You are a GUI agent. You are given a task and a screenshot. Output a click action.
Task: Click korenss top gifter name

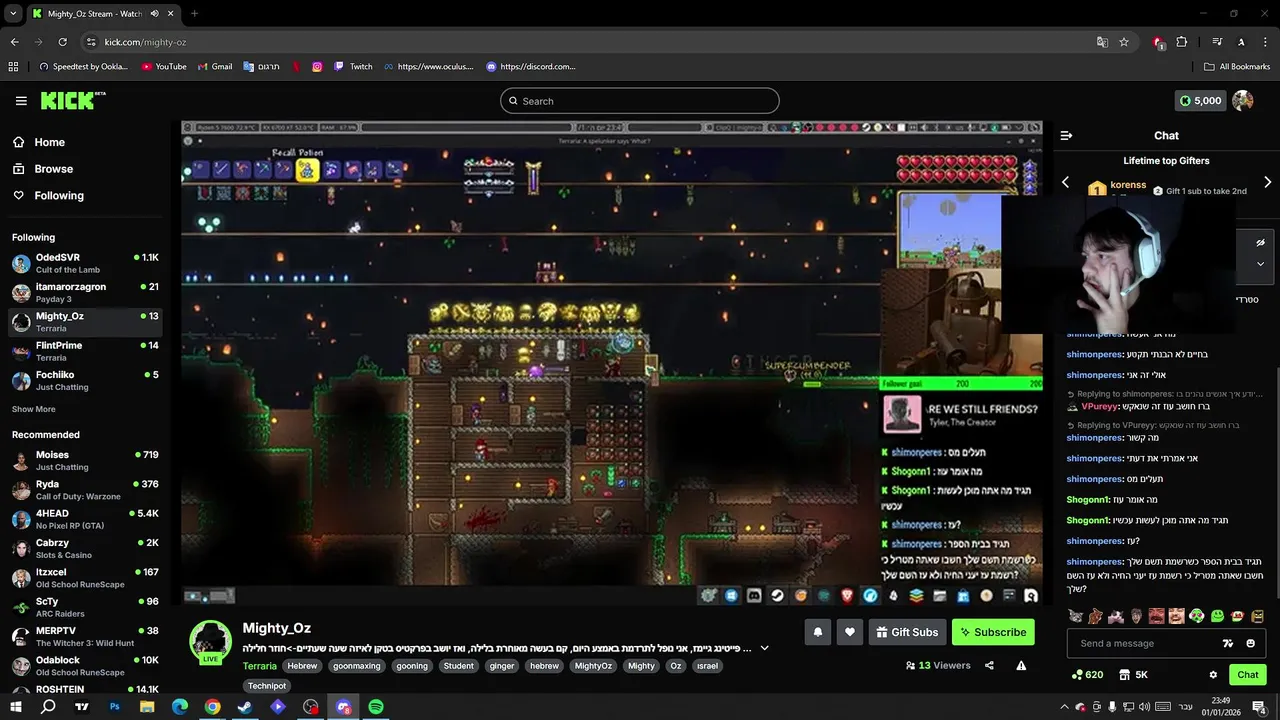[1128, 185]
